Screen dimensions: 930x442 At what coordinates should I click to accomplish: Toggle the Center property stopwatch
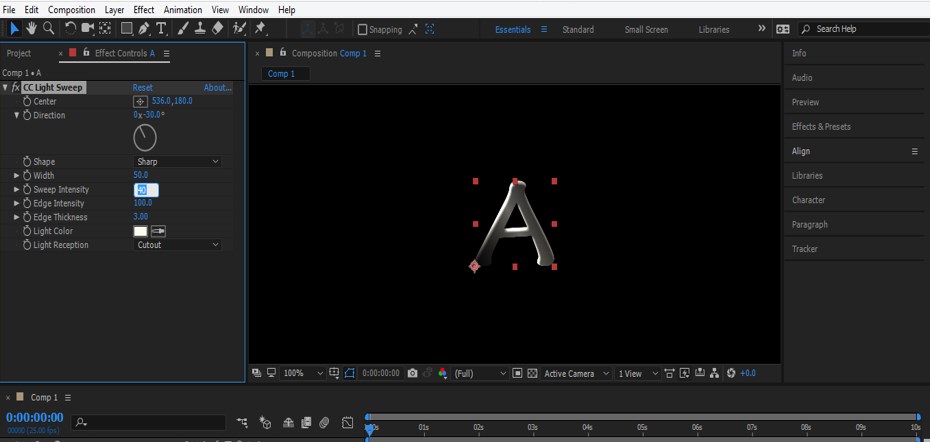coord(27,101)
